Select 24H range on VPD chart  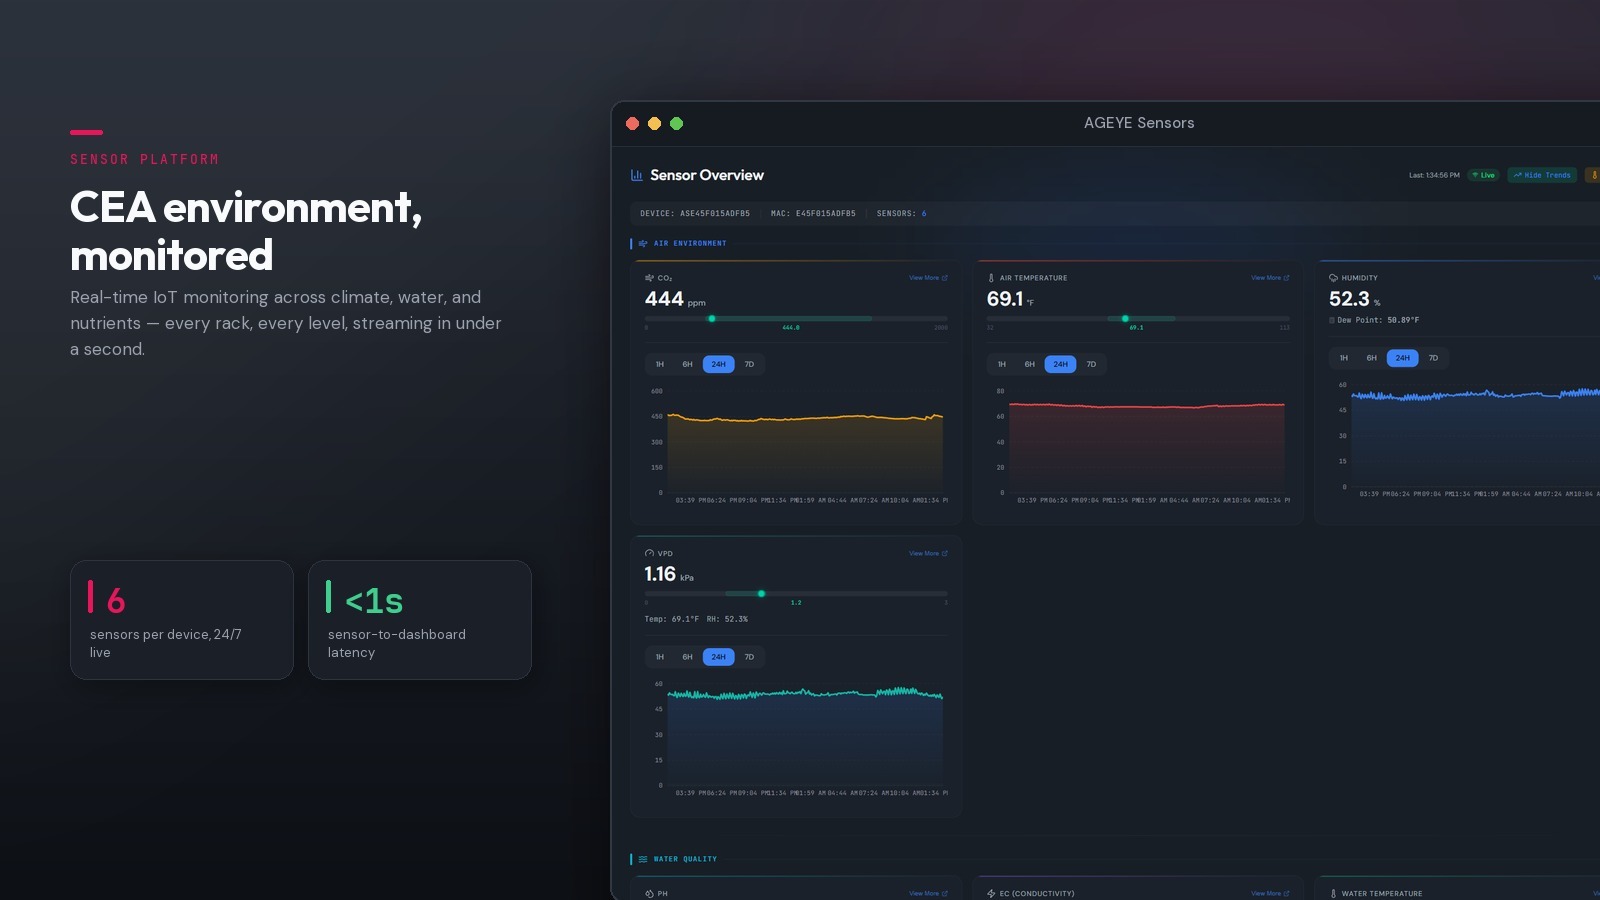(719, 657)
